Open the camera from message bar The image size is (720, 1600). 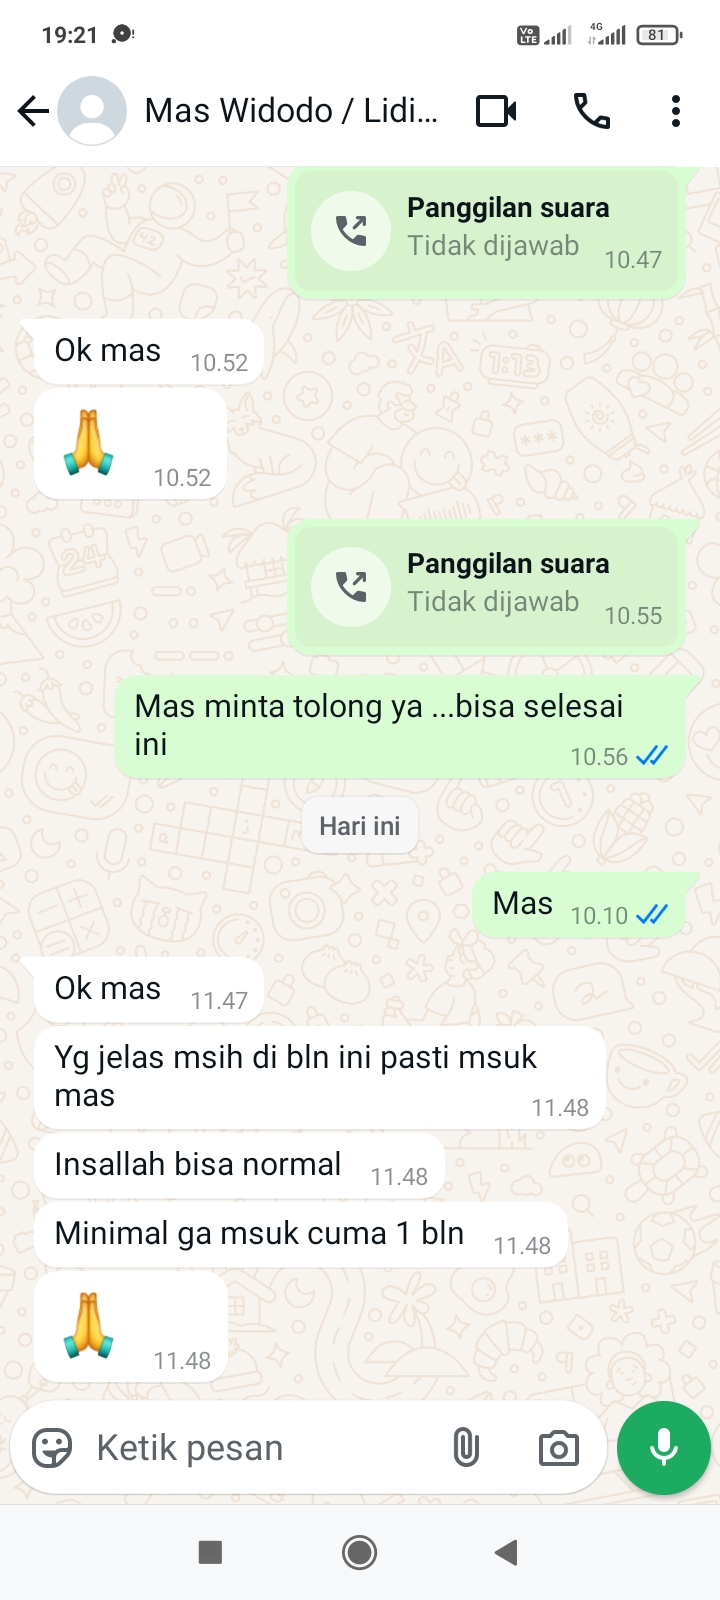[x=558, y=1447]
